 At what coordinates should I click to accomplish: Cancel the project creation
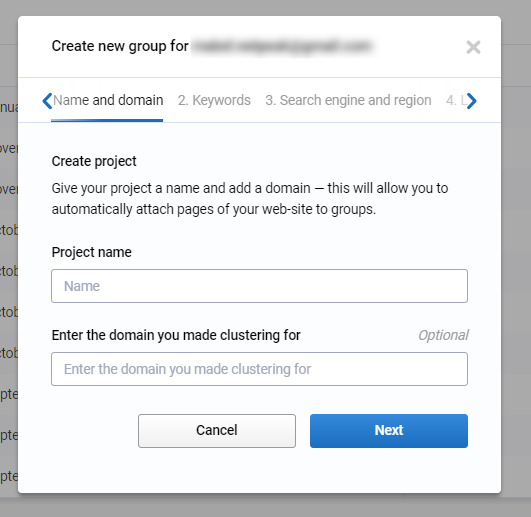[x=217, y=431]
